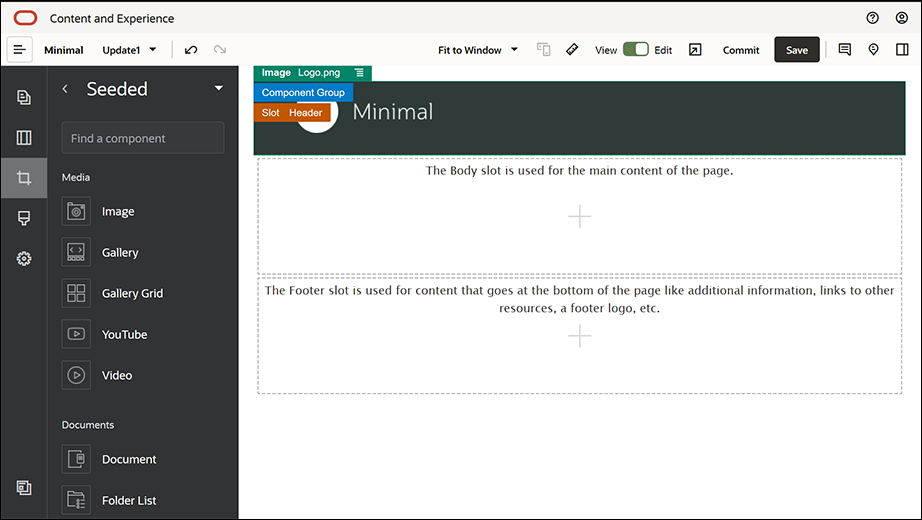Select the Folder List component icon

tap(76, 500)
